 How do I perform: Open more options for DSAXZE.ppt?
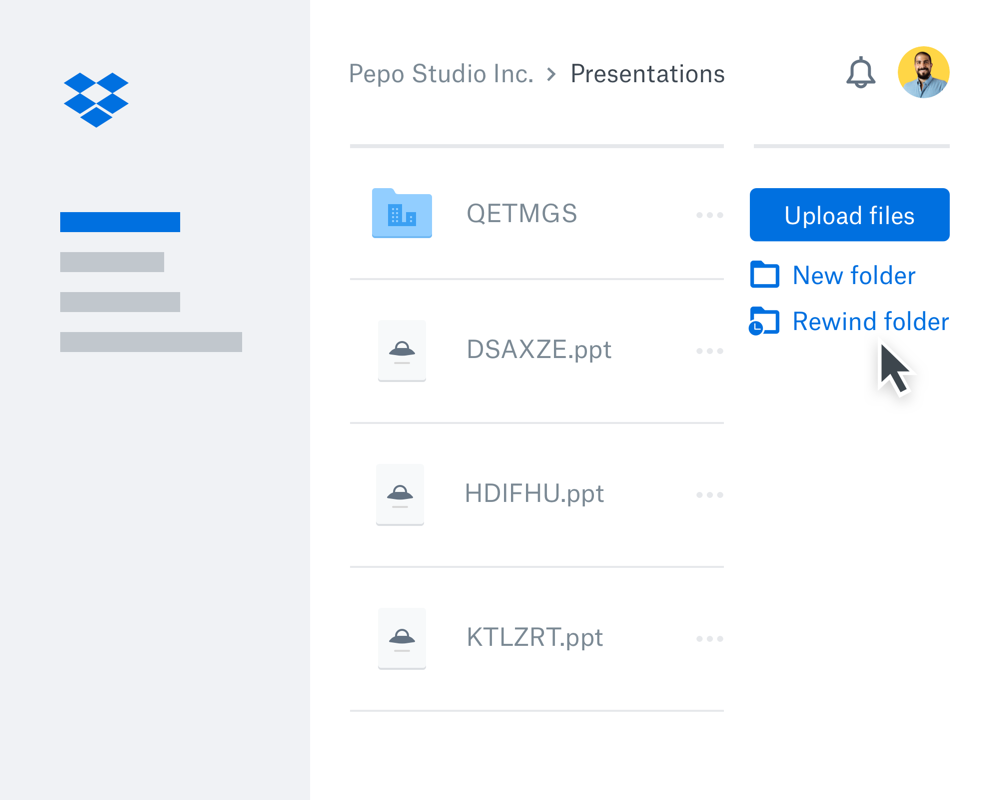click(709, 351)
